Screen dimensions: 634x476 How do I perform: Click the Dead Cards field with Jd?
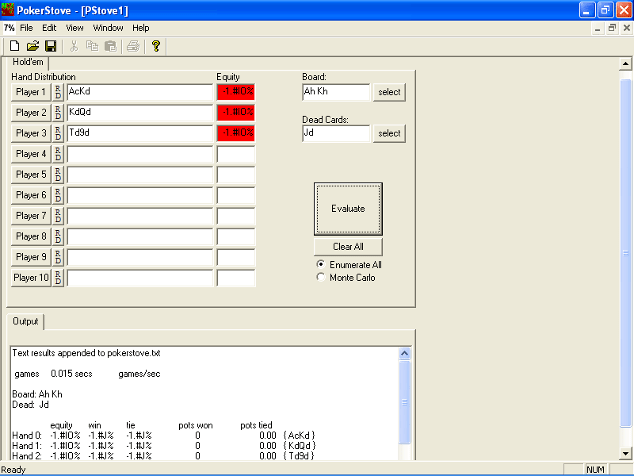(x=336, y=133)
